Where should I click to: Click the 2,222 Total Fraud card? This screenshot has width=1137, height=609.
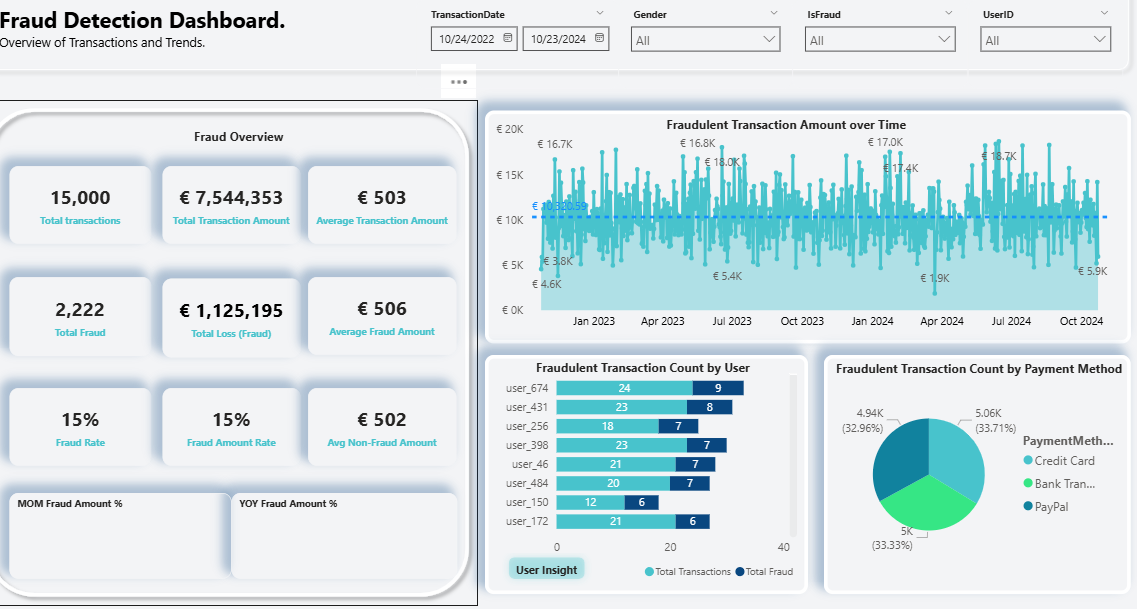80,317
